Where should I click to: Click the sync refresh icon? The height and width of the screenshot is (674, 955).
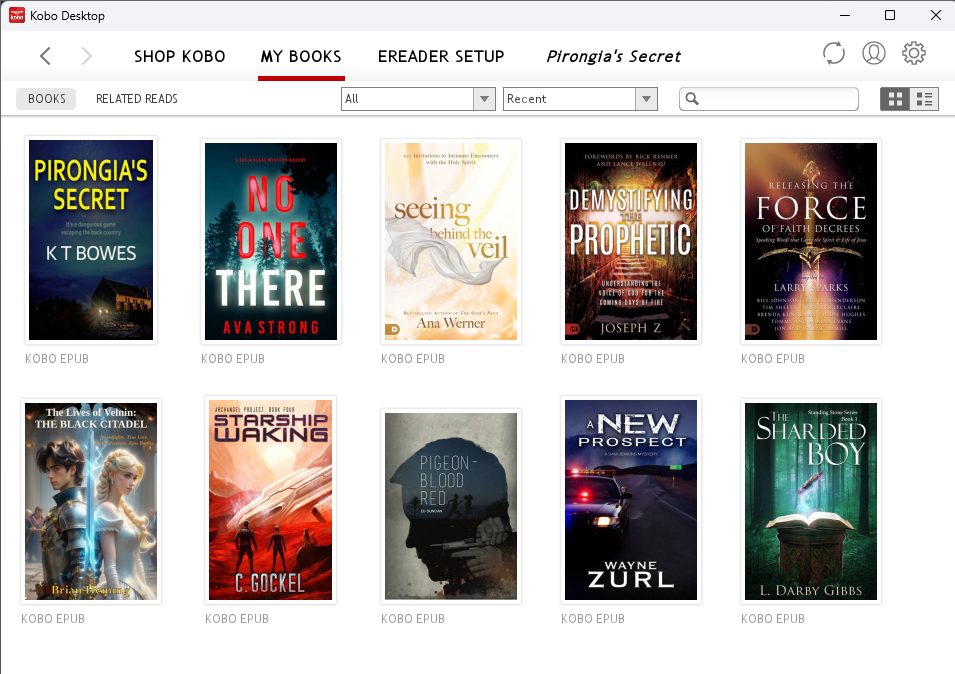834,52
